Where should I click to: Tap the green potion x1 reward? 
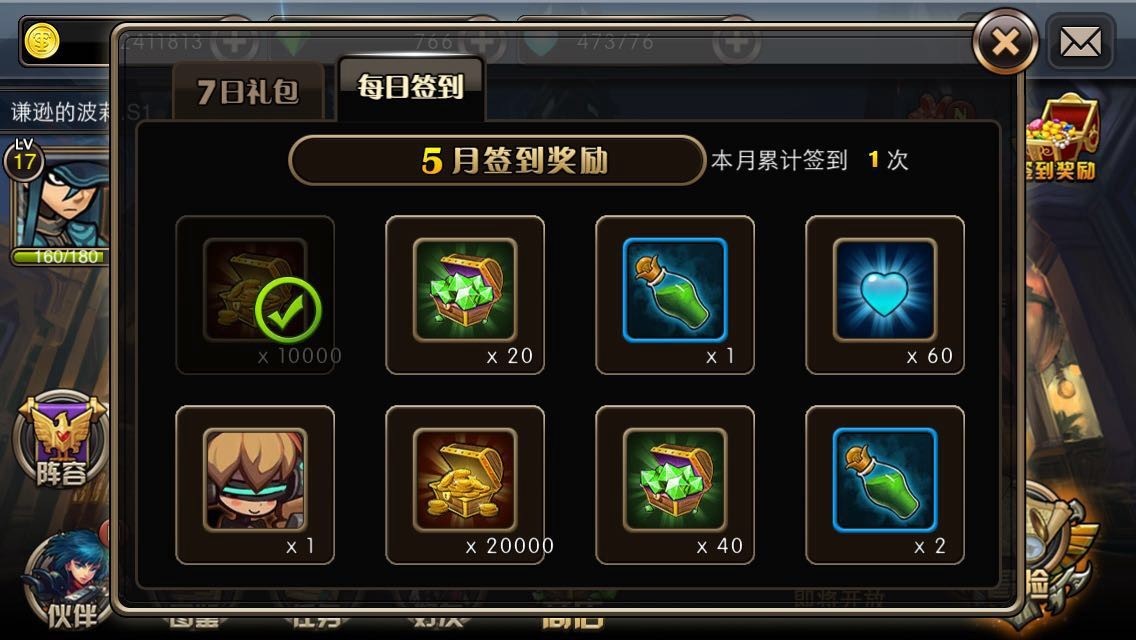point(674,294)
